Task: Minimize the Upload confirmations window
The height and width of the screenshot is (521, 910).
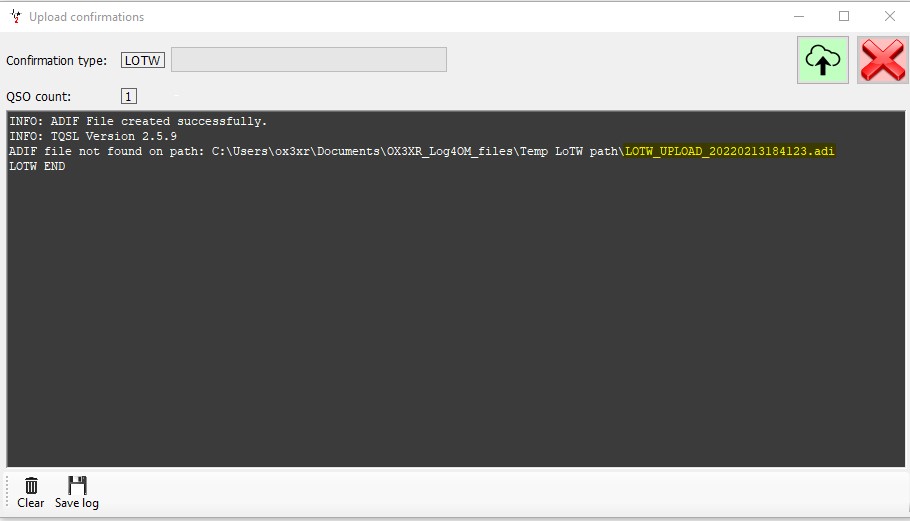Action: pos(799,16)
